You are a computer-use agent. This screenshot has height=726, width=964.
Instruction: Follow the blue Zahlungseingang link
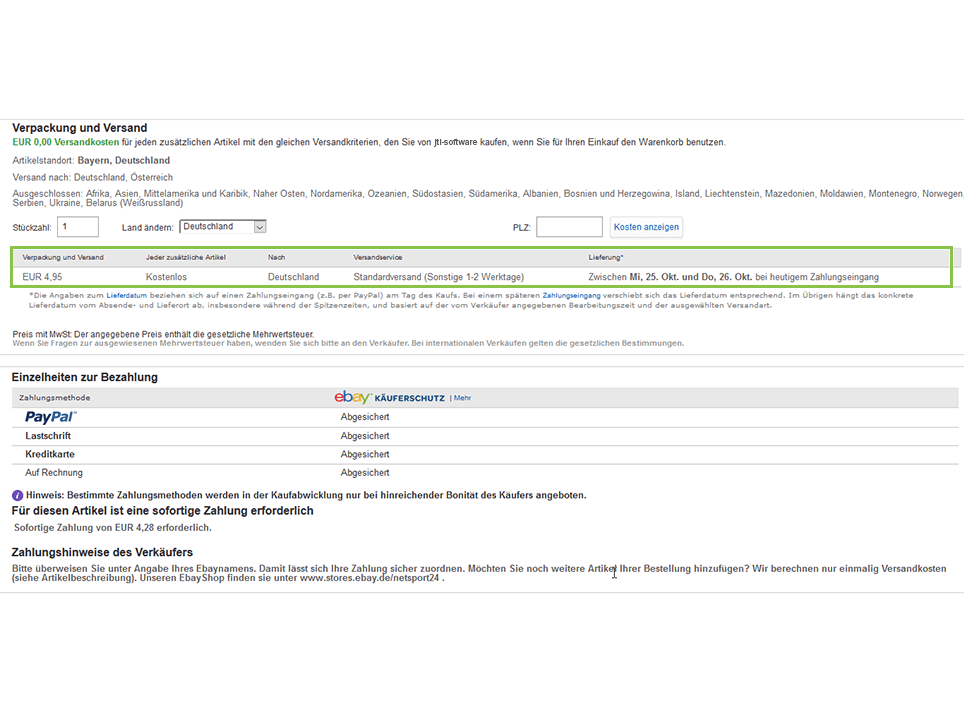(x=572, y=296)
